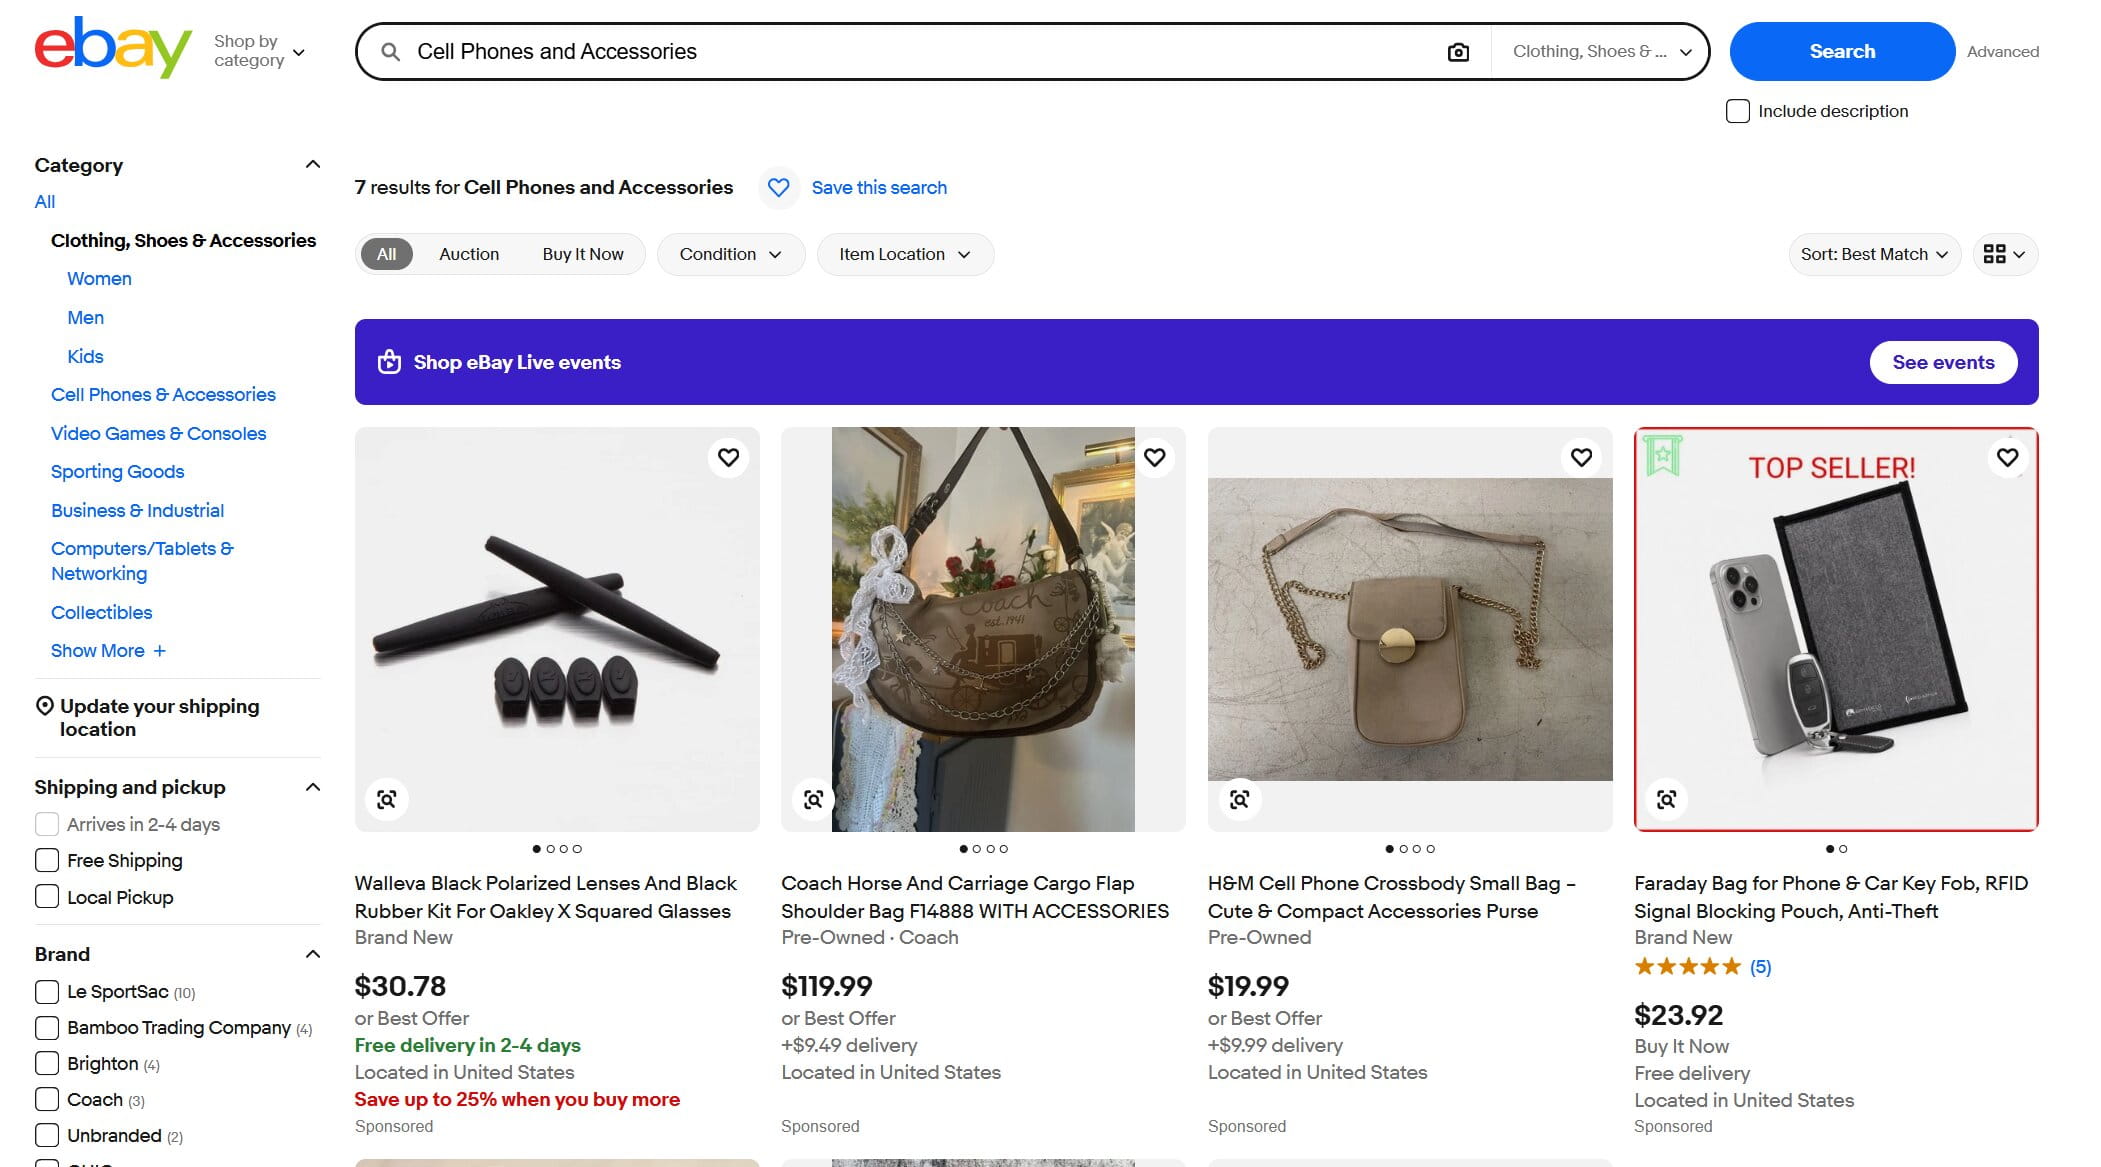Open Cell Phones & Accessories category
Screen dimensions: 2101x1167
[163, 395]
